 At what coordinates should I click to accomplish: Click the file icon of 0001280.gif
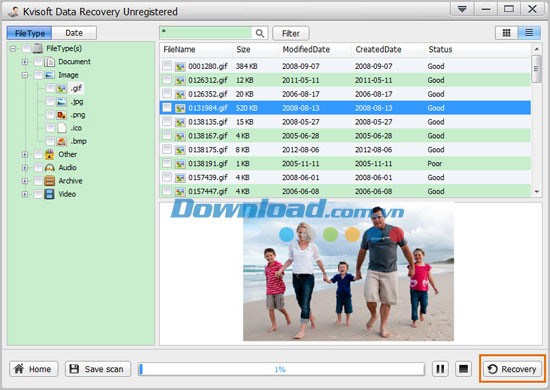180,67
